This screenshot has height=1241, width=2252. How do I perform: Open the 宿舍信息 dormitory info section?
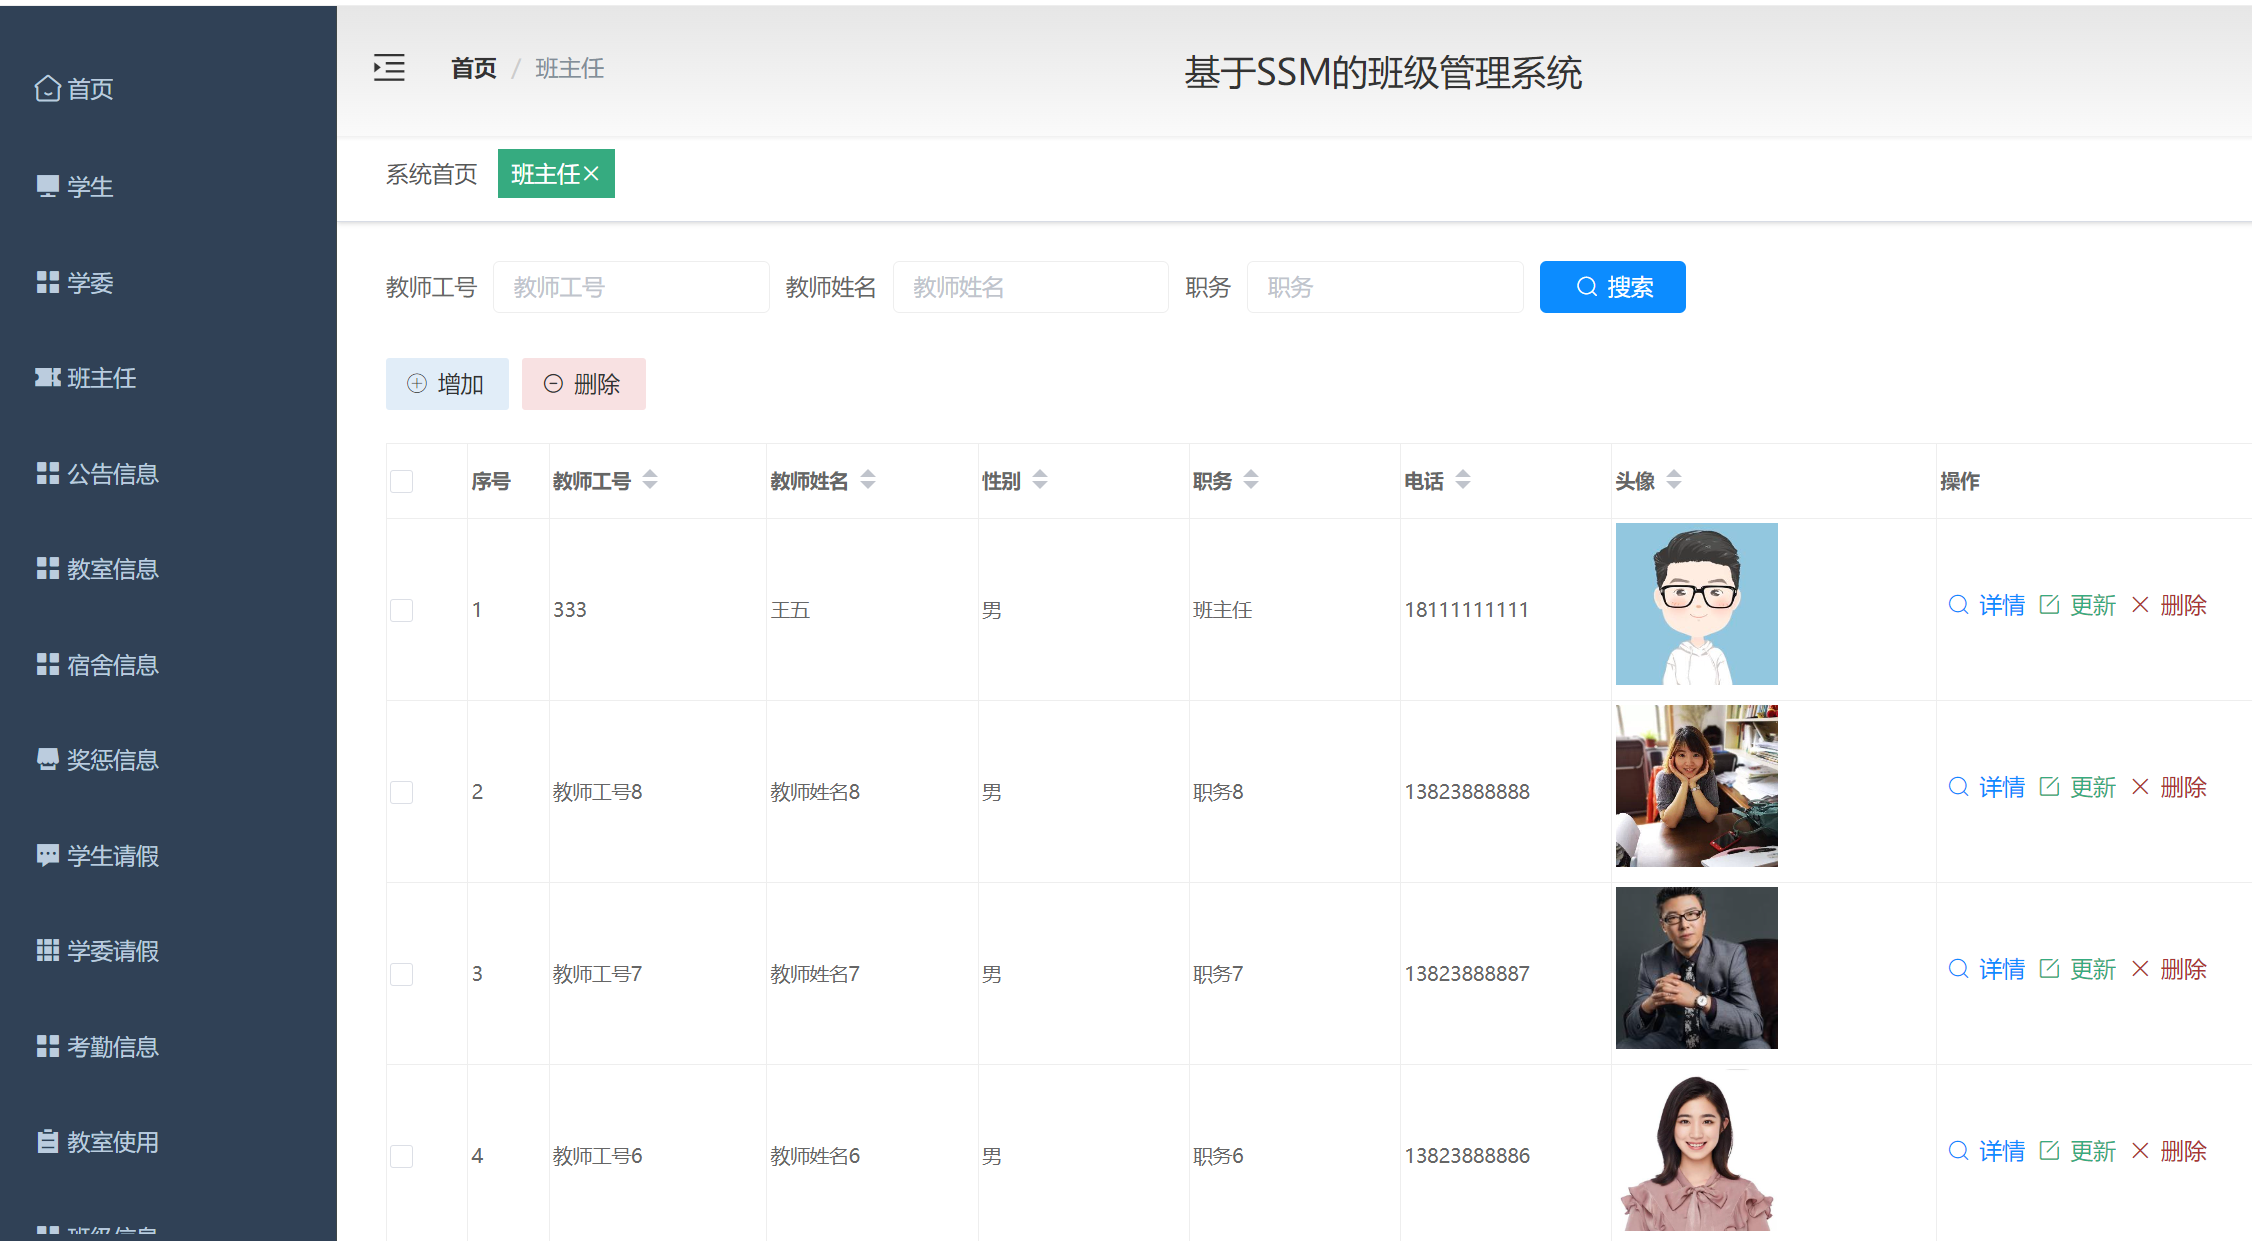[x=112, y=664]
